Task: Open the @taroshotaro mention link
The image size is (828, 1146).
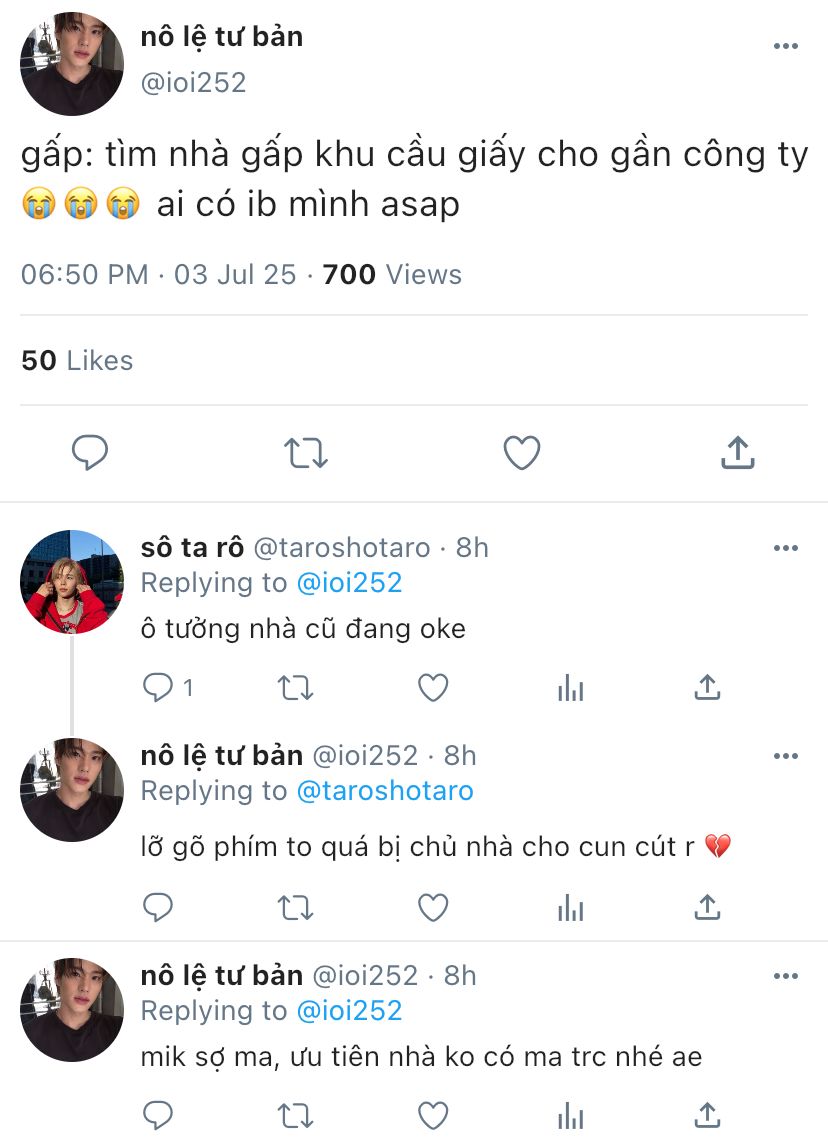Action: tap(385, 791)
